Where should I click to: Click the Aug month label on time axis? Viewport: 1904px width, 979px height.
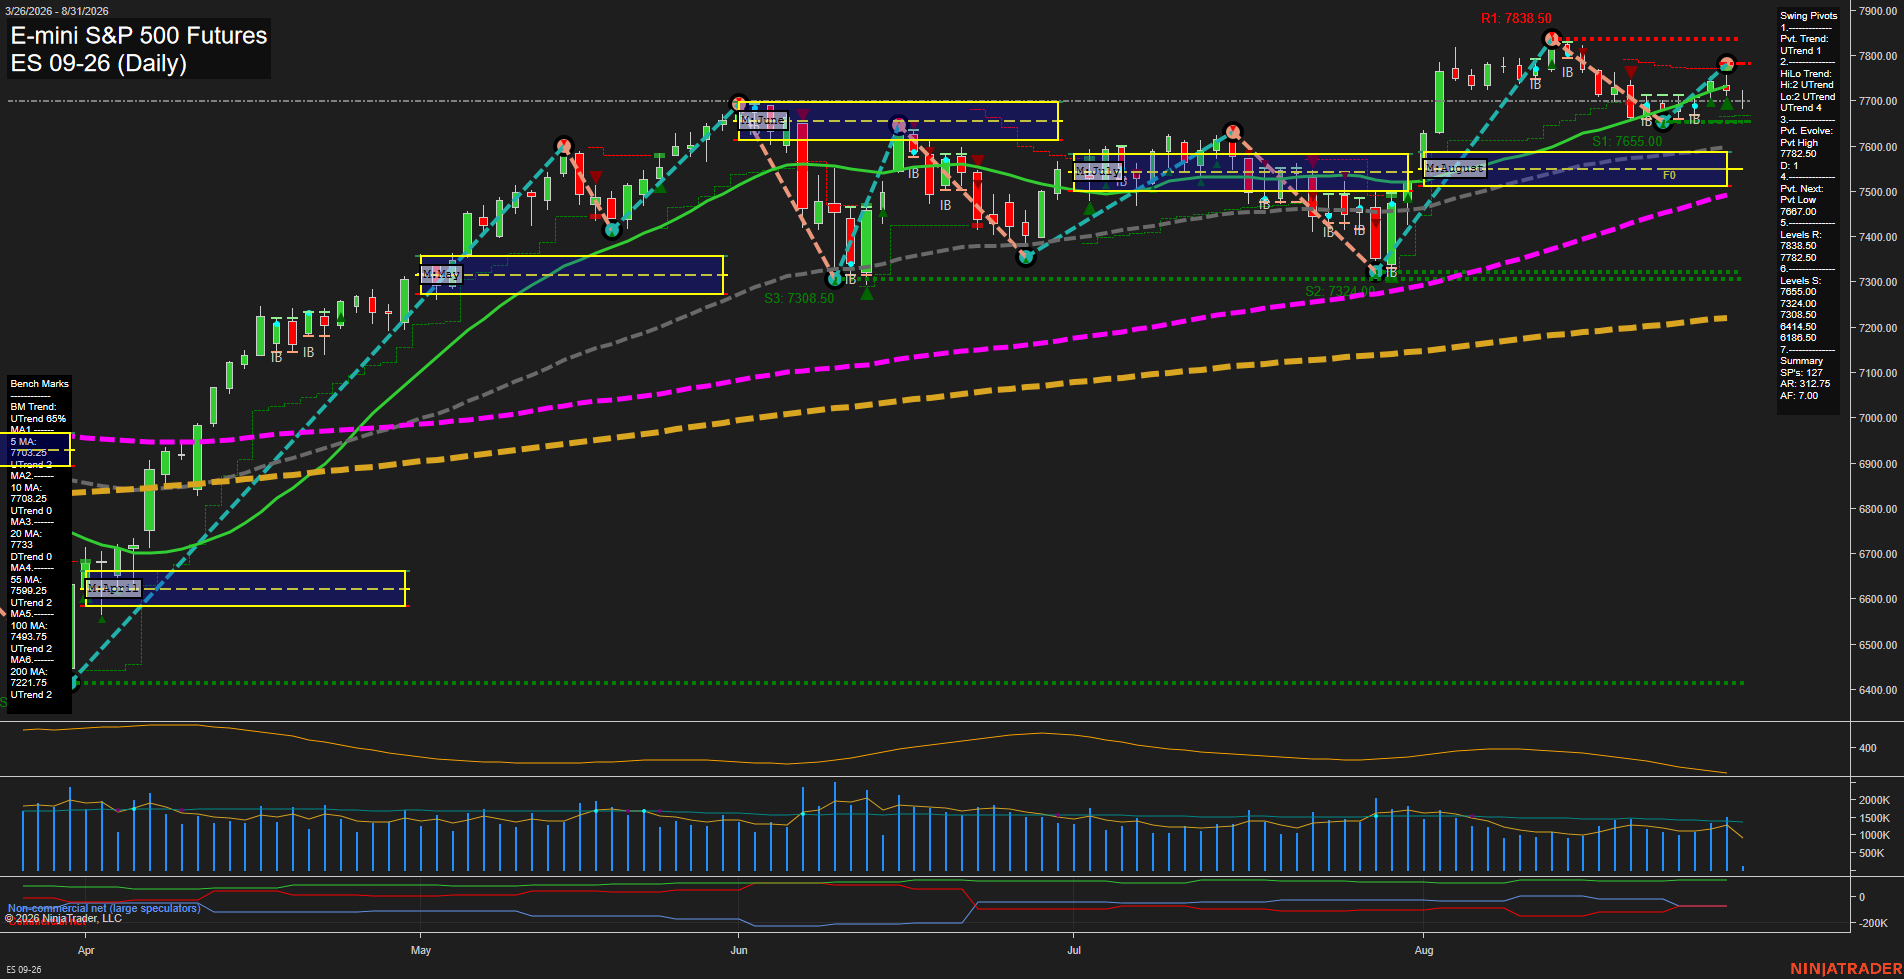[x=1424, y=950]
